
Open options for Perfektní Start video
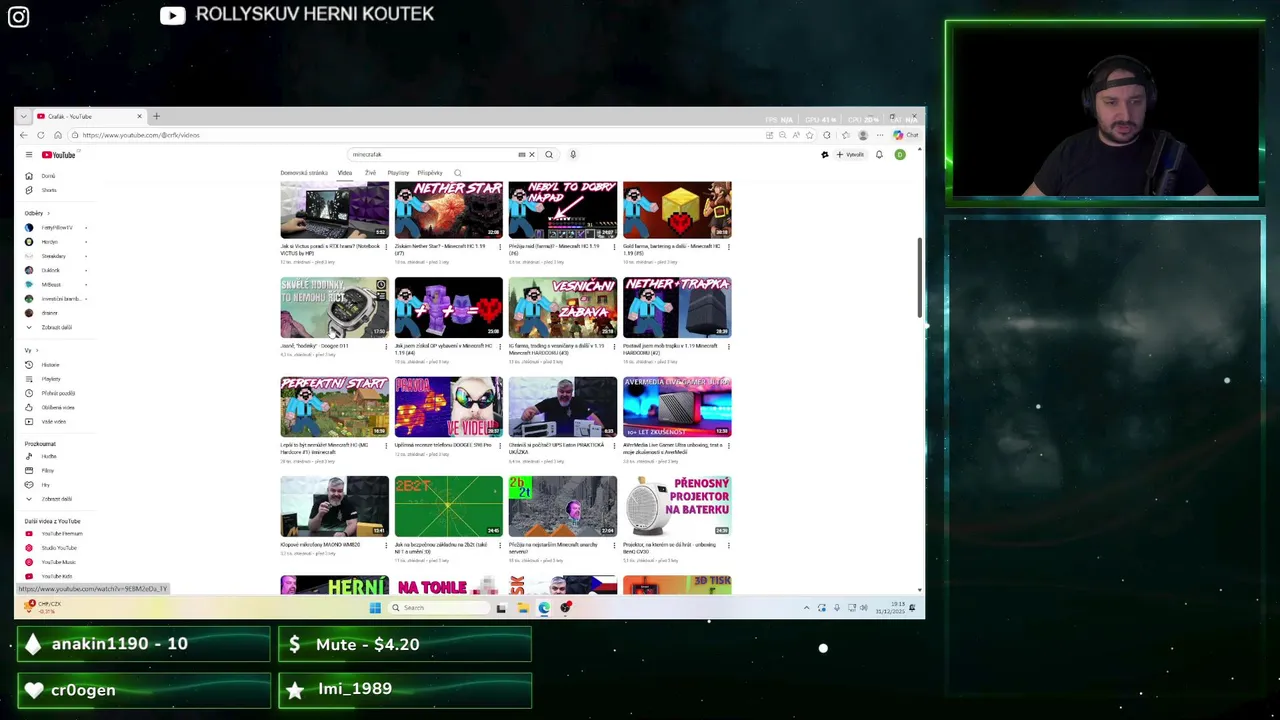(386, 446)
